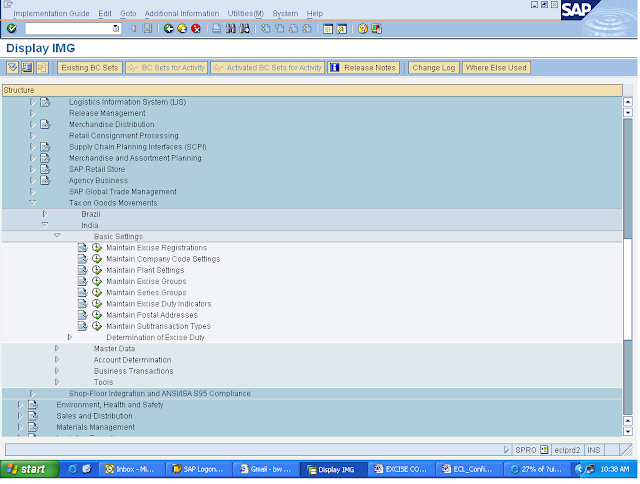
Task: Collapse the India node
Action: pos(45,224)
